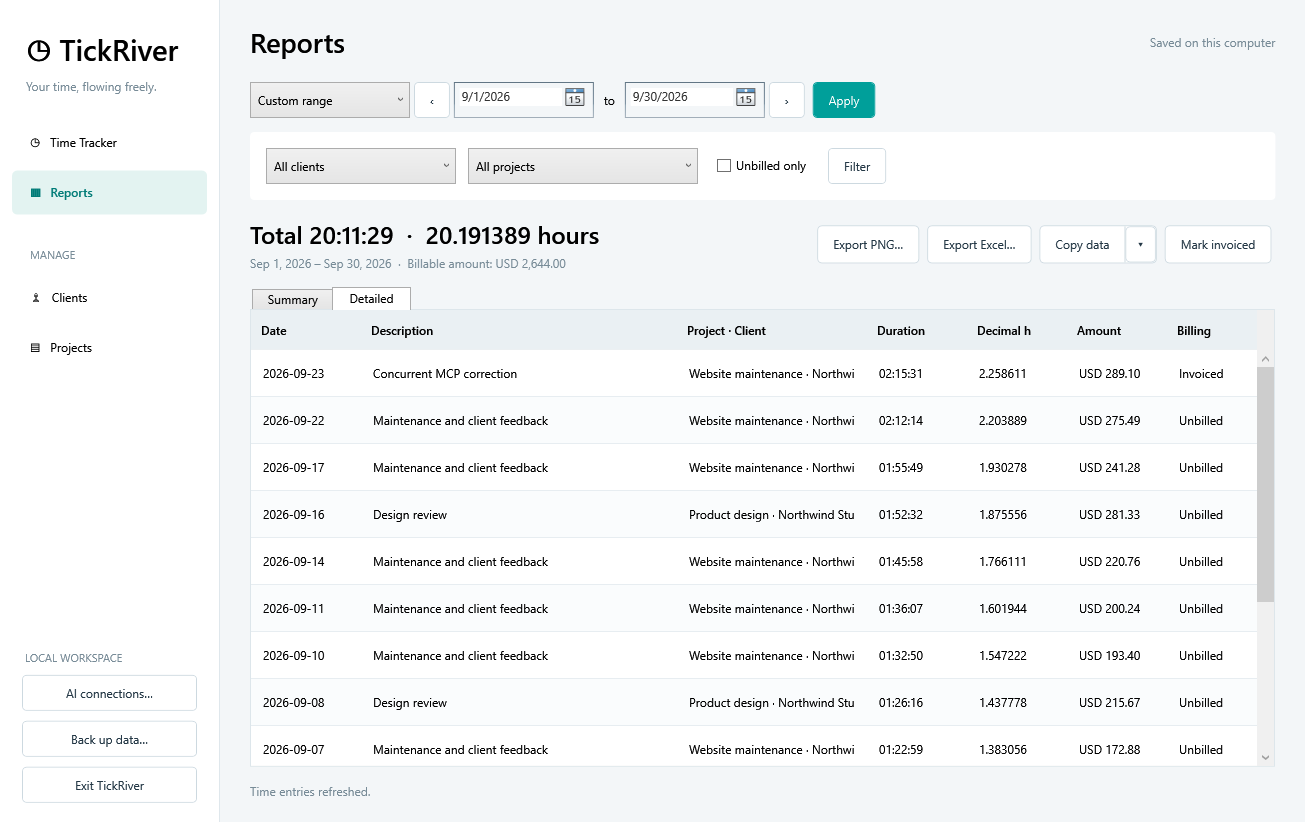Open the Clients section
The width and height of the screenshot is (1305, 822).
(x=110, y=298)
